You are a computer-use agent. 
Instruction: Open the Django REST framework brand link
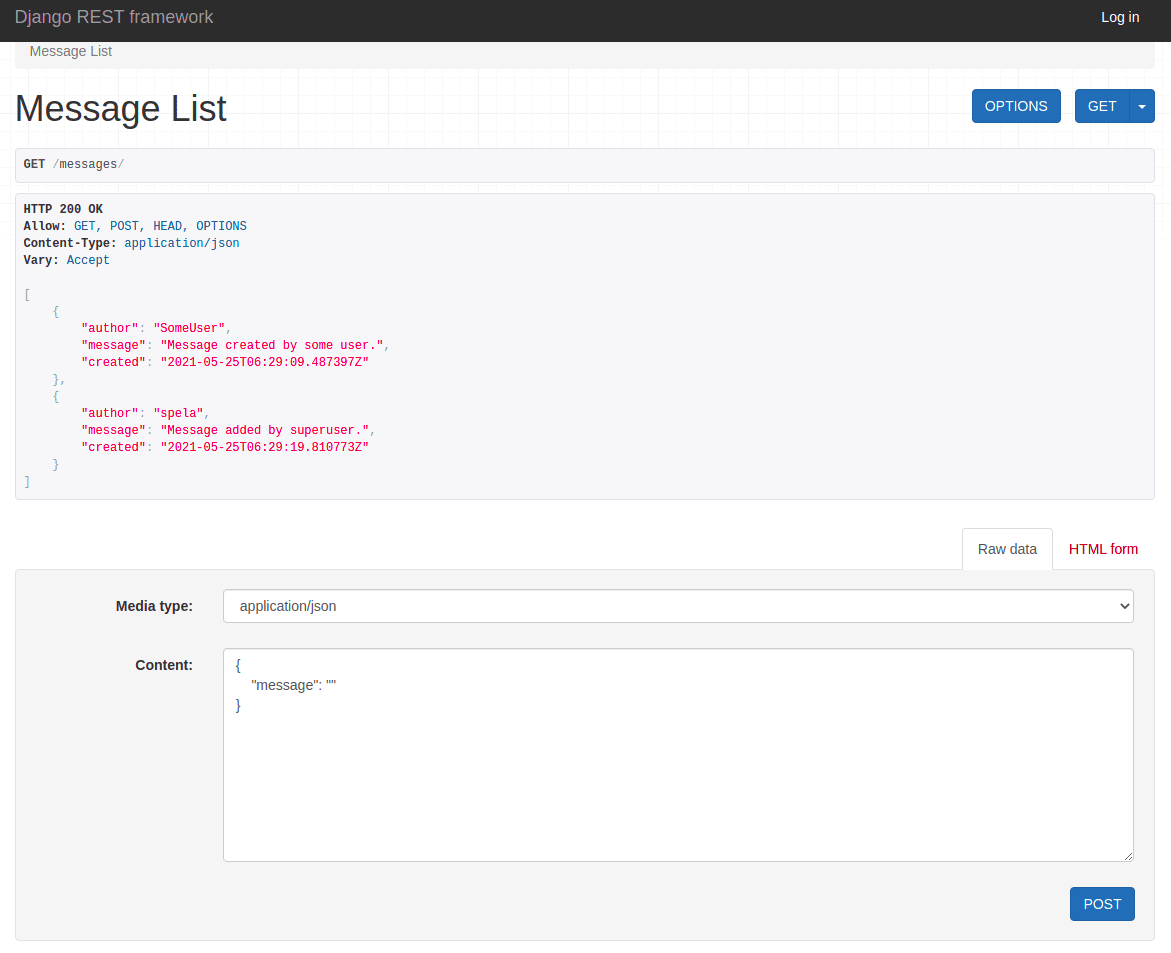pyautogui.click(x=114, y=17)
